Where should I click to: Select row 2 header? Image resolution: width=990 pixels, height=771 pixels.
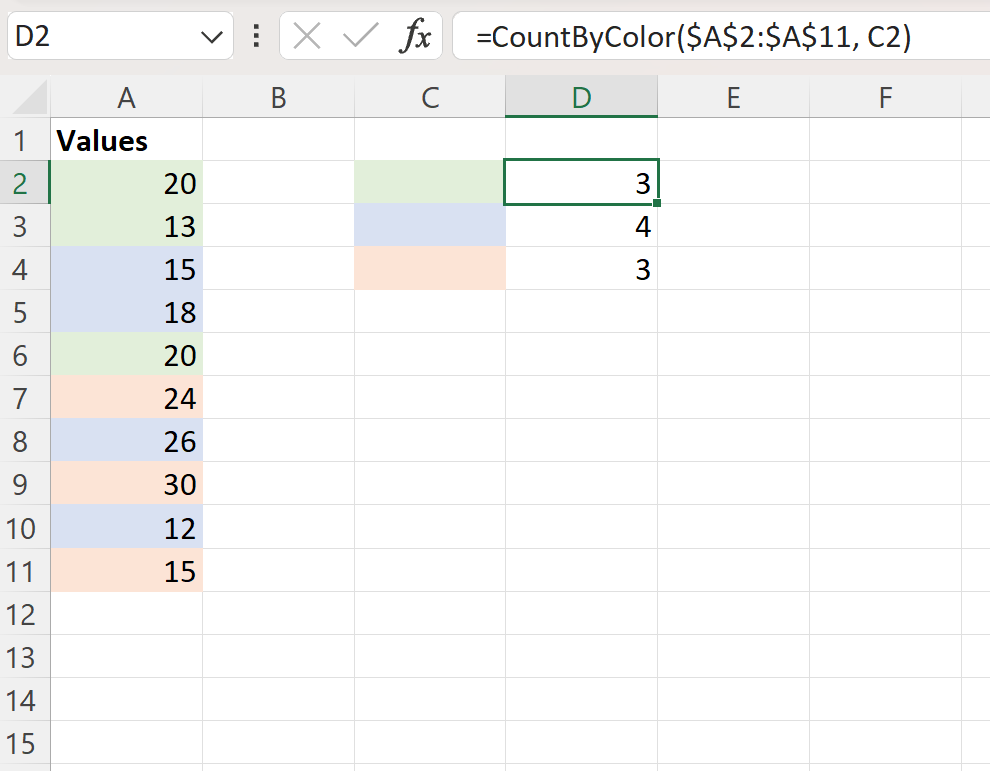(x=25, y=182)
